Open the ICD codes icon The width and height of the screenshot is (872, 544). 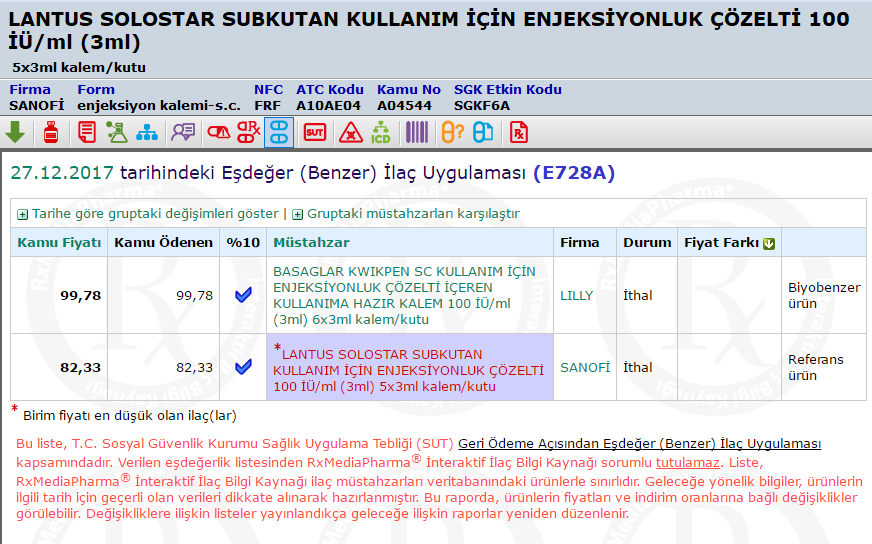381,132
